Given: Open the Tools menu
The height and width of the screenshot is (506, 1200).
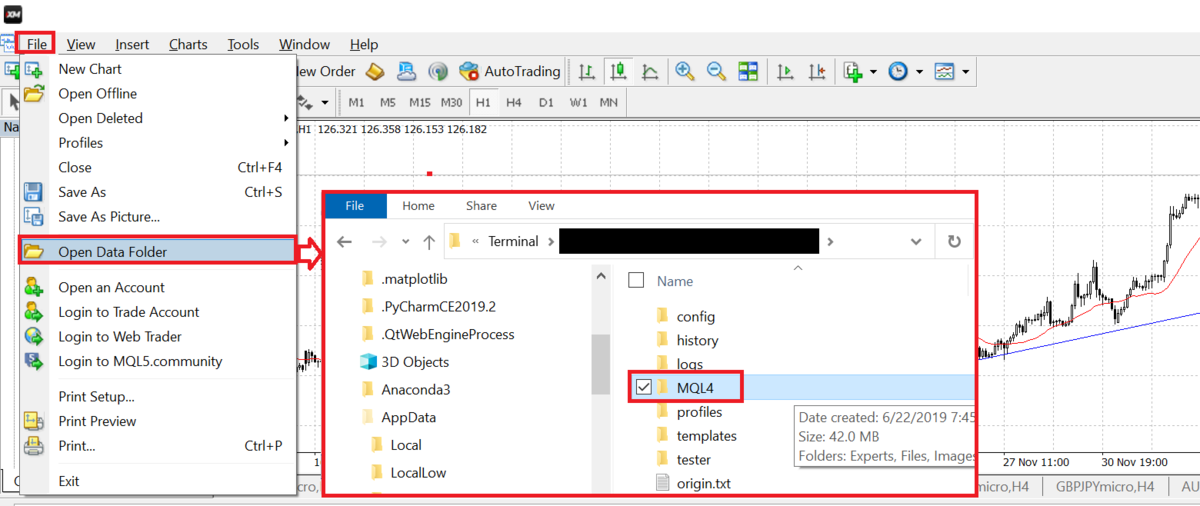Looking at the screenshot, I should 243,44.
